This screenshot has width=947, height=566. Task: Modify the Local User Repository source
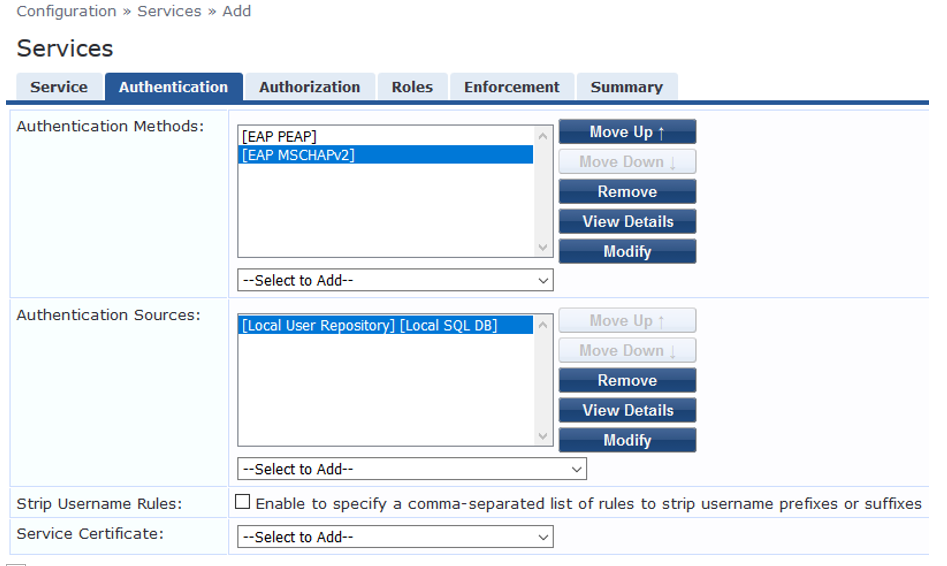[x=627, y=441]
